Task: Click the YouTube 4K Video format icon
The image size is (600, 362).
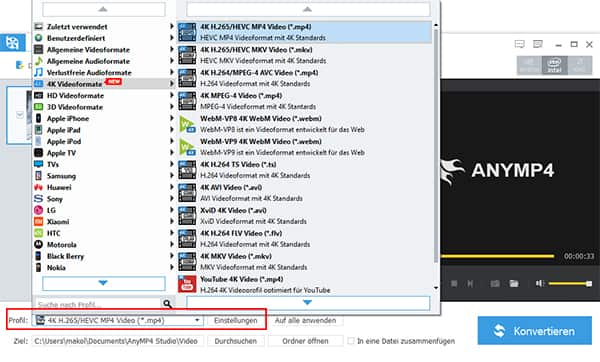Action: [x=187, y=284]
